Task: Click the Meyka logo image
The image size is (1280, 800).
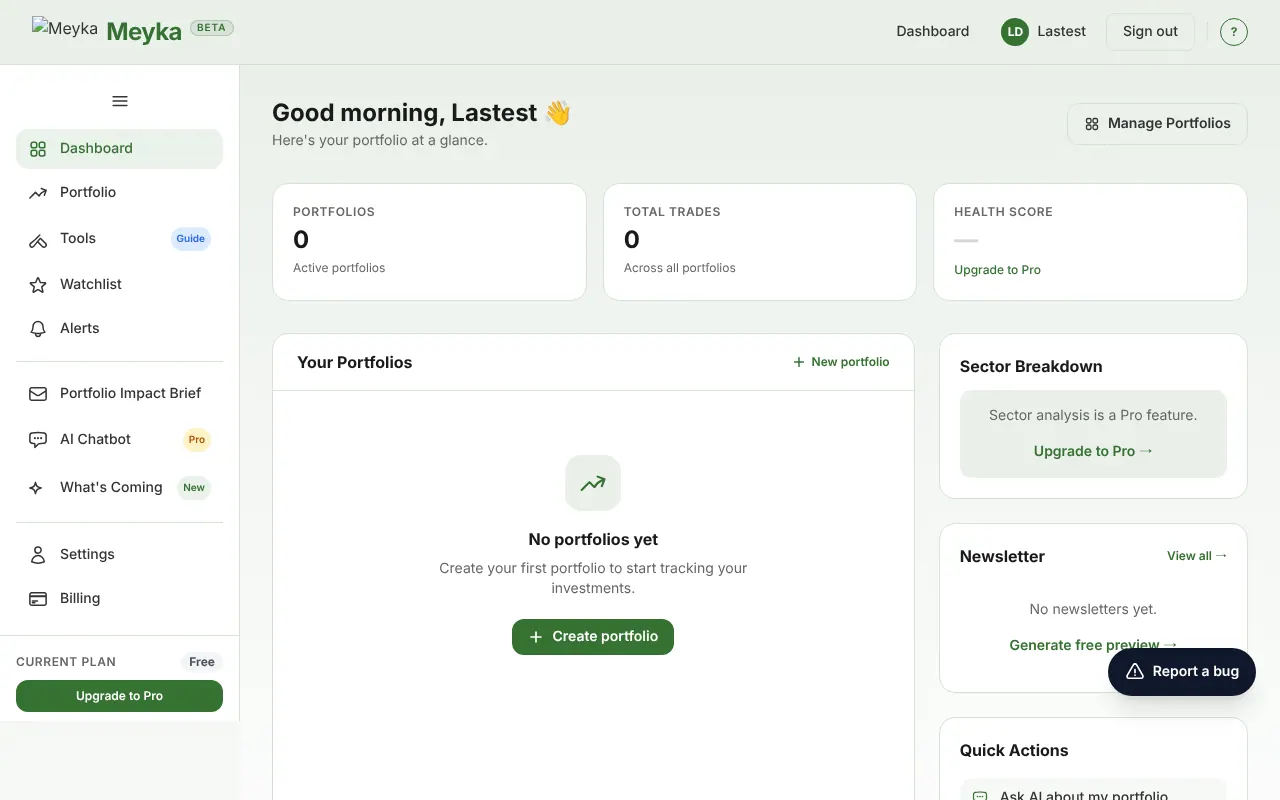Action: tap(65, 28)
